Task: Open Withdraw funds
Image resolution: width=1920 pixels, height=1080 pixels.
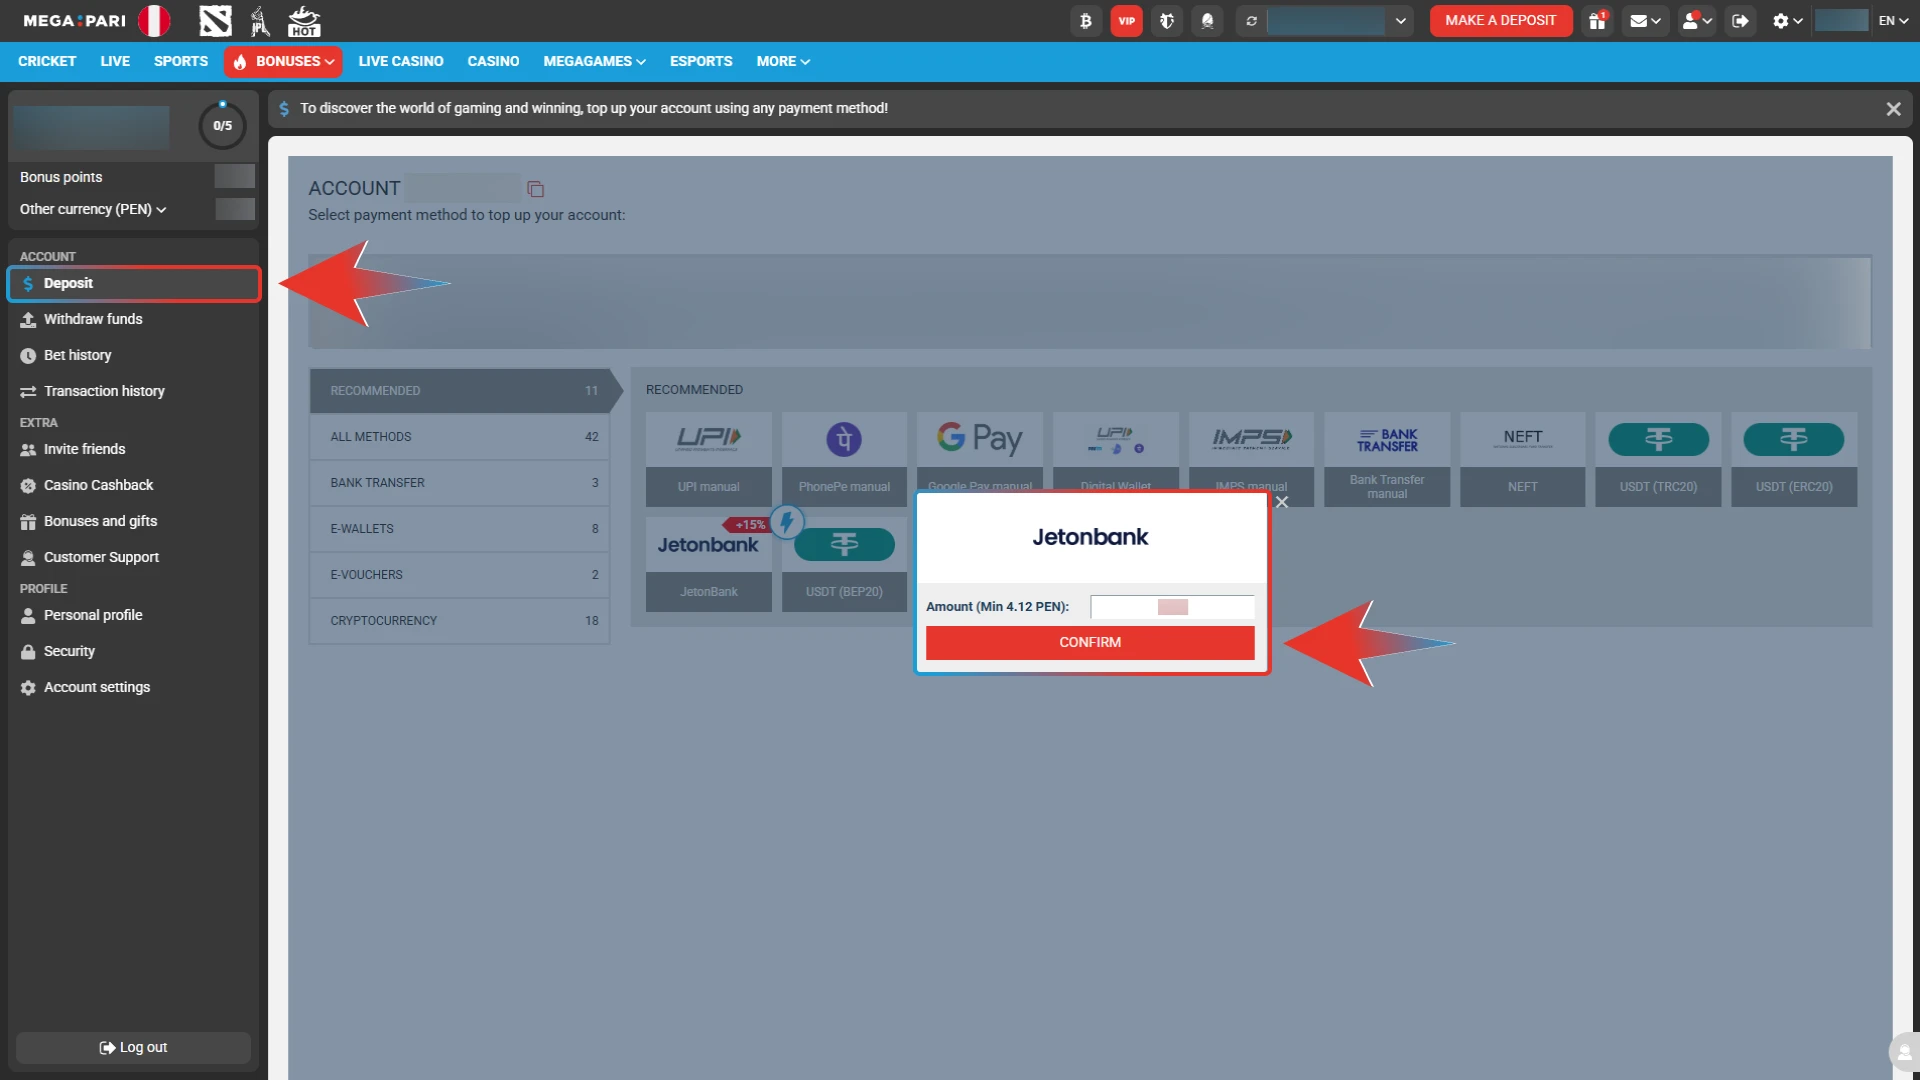Action: click(x=134, y=320)
